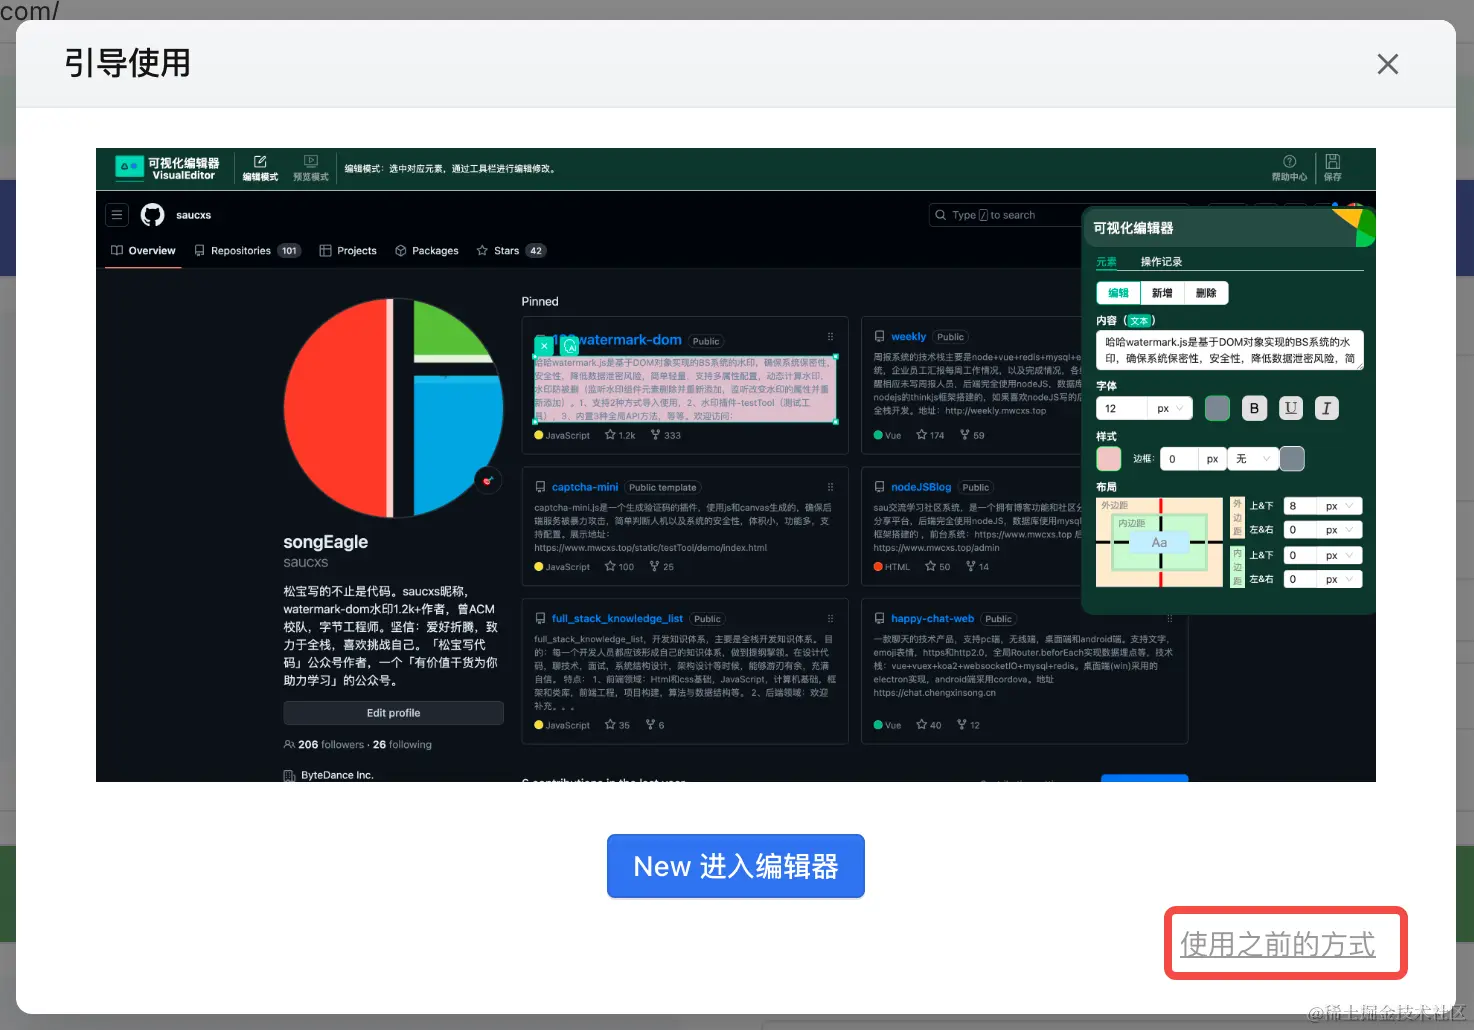Viewport: 1474px width, 1030px height.
Task: Click the 内容 text content box
Action: [1230, 350]
